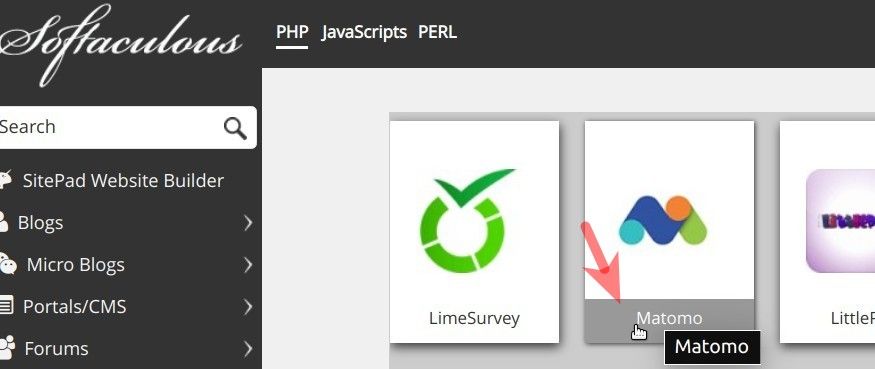This screenshot has width=875, height=369.
Task: Click the search magnifier icon
Action: tap(235, 128)
